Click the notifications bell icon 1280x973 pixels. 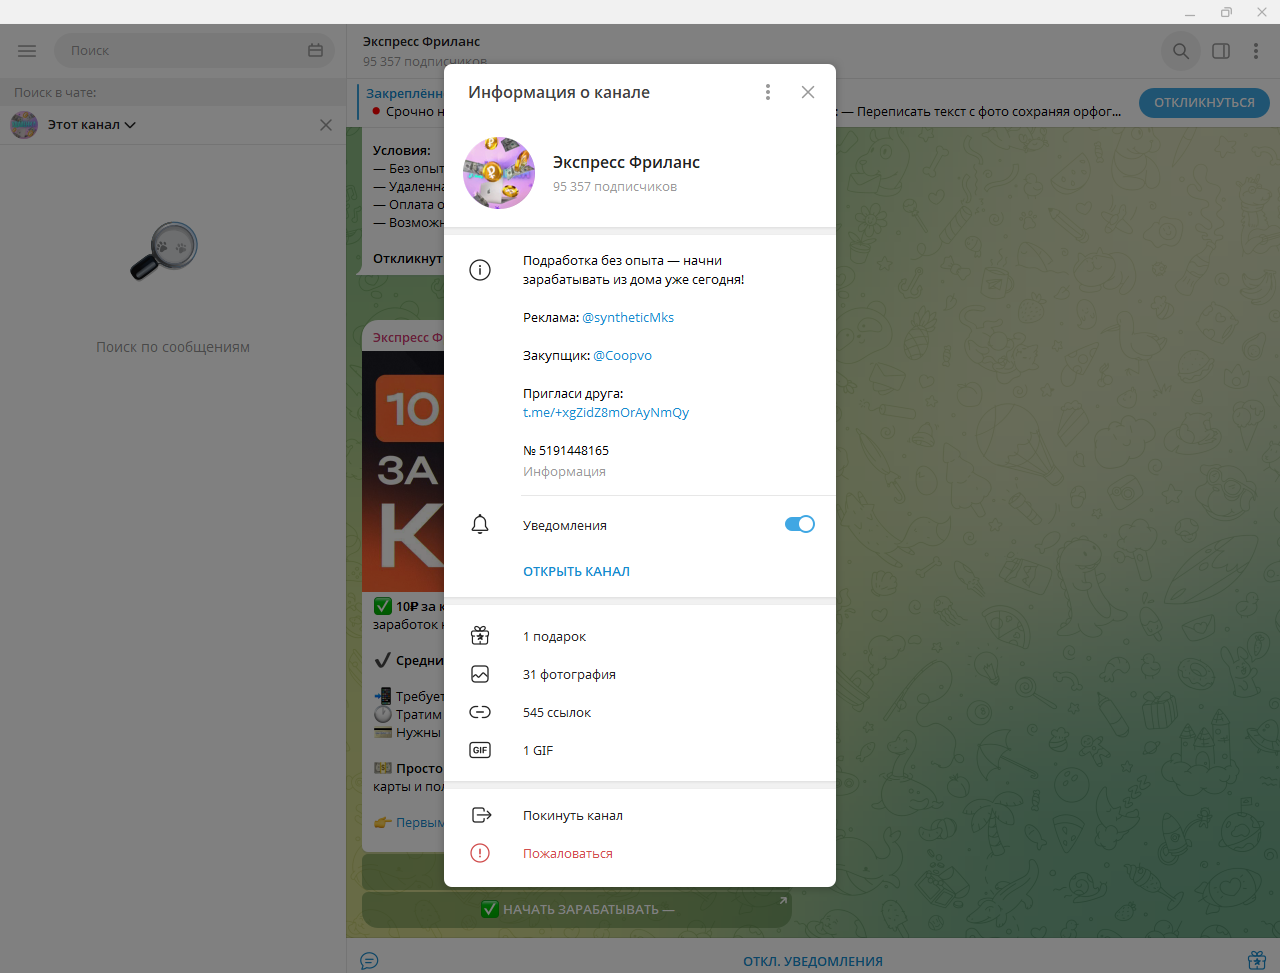coord(480,525)
